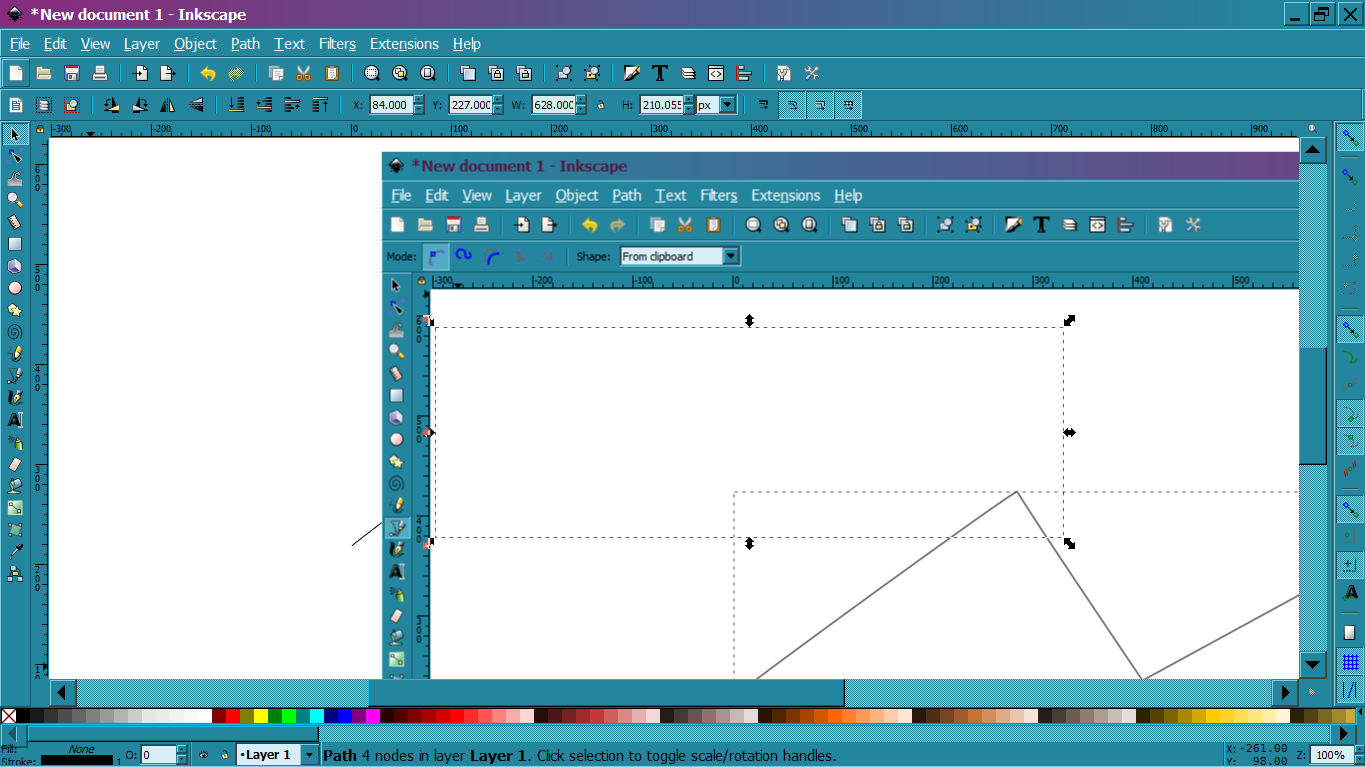Click the Undo arrow icon
The width and height of the screenshot is (1365, 767).
[208, 73]
